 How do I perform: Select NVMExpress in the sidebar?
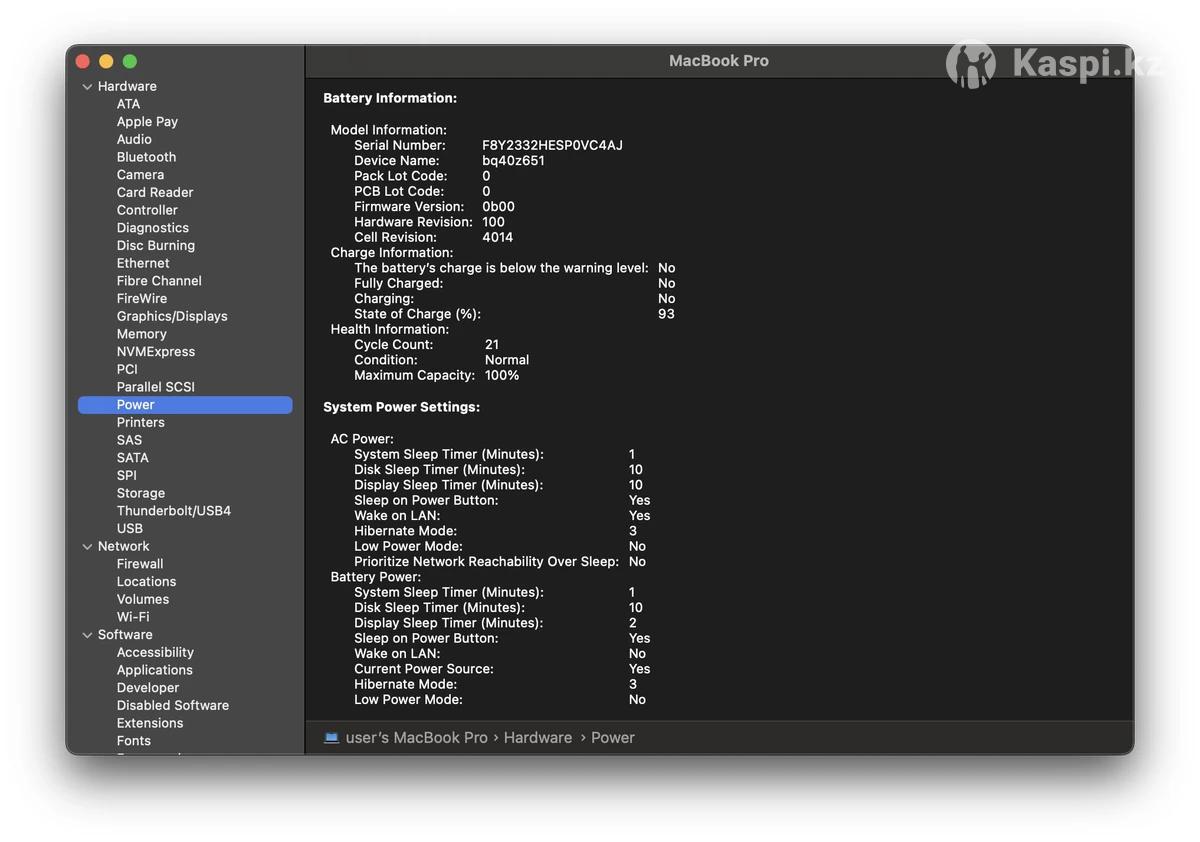(155, 352)
